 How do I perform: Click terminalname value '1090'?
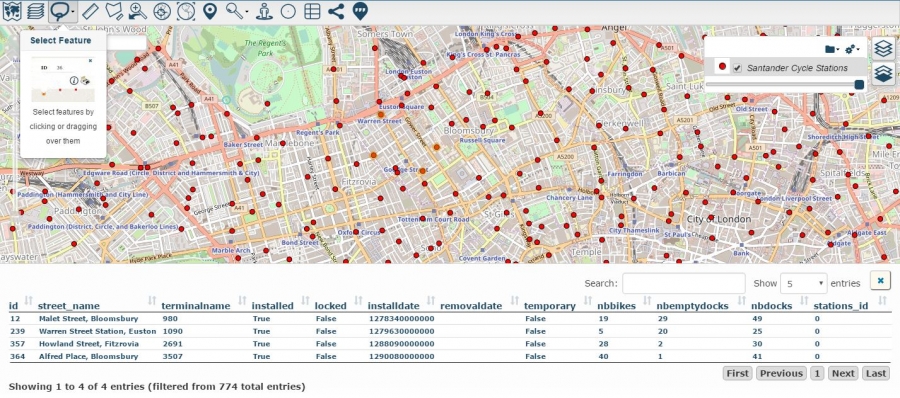pos(173,331)
